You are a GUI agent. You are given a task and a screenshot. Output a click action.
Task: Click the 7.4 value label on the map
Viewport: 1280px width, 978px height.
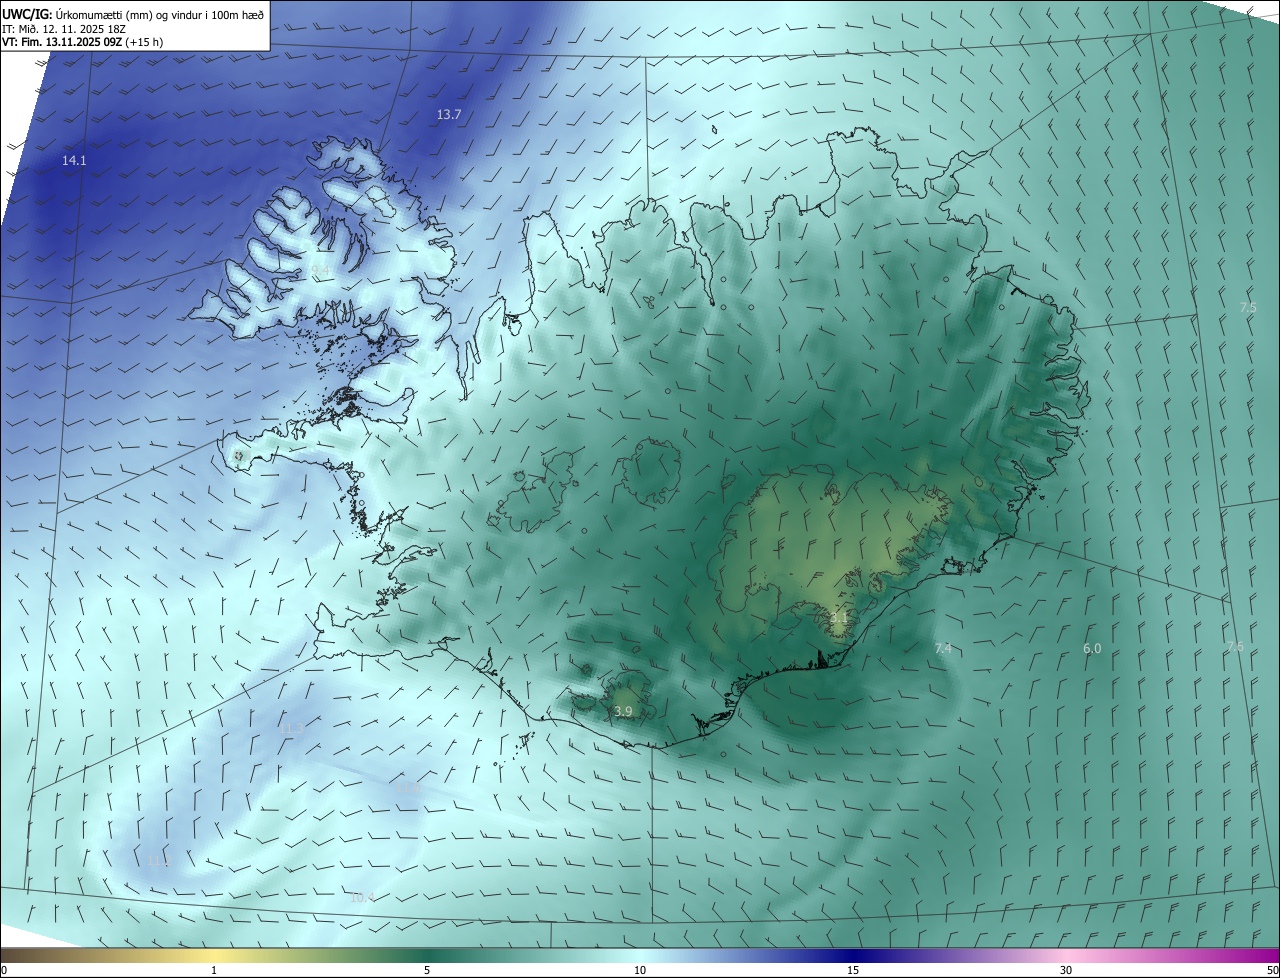click(943, 649)
